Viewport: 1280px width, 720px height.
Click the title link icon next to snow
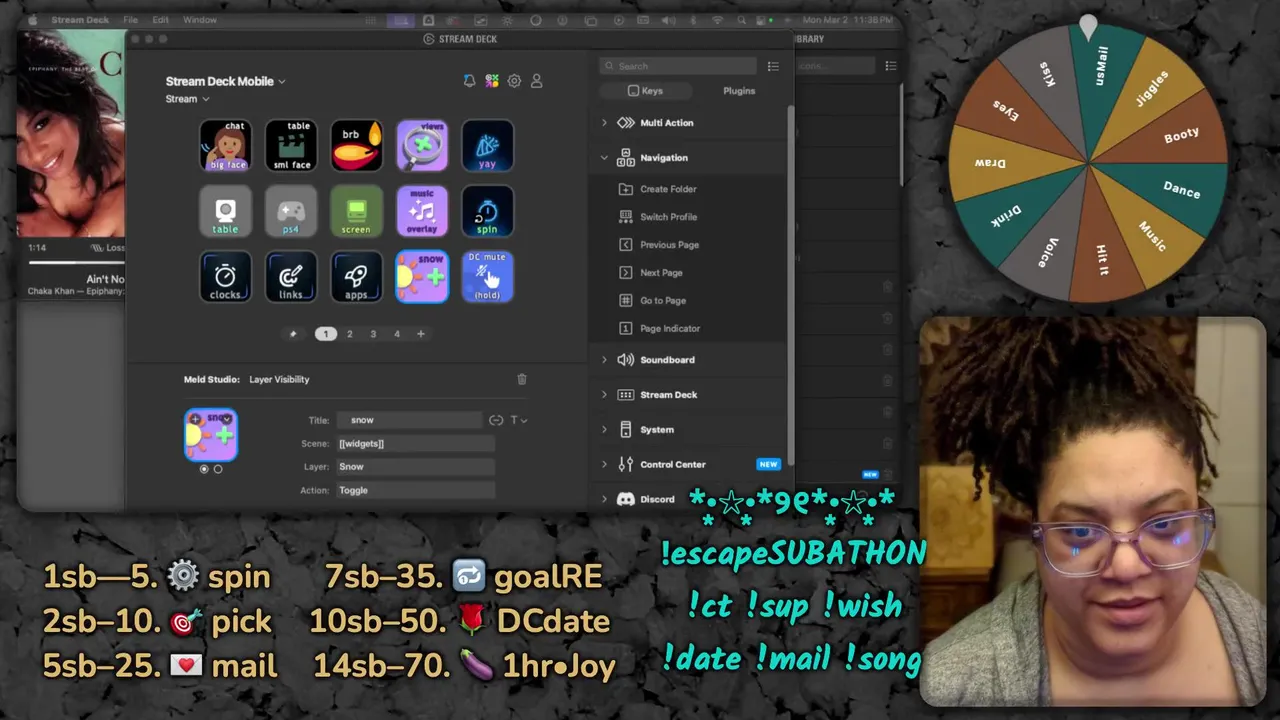click(x=495, y=420)
